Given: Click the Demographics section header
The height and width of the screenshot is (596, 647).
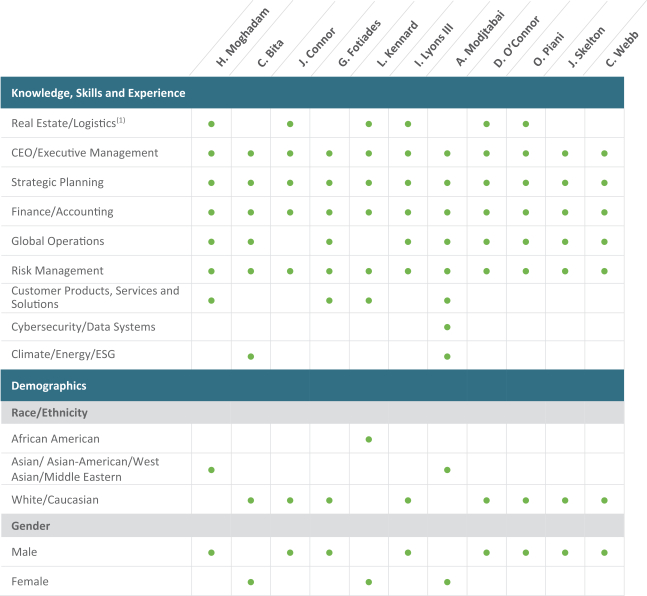Looking at the screenshot, I should pos(48,386).
